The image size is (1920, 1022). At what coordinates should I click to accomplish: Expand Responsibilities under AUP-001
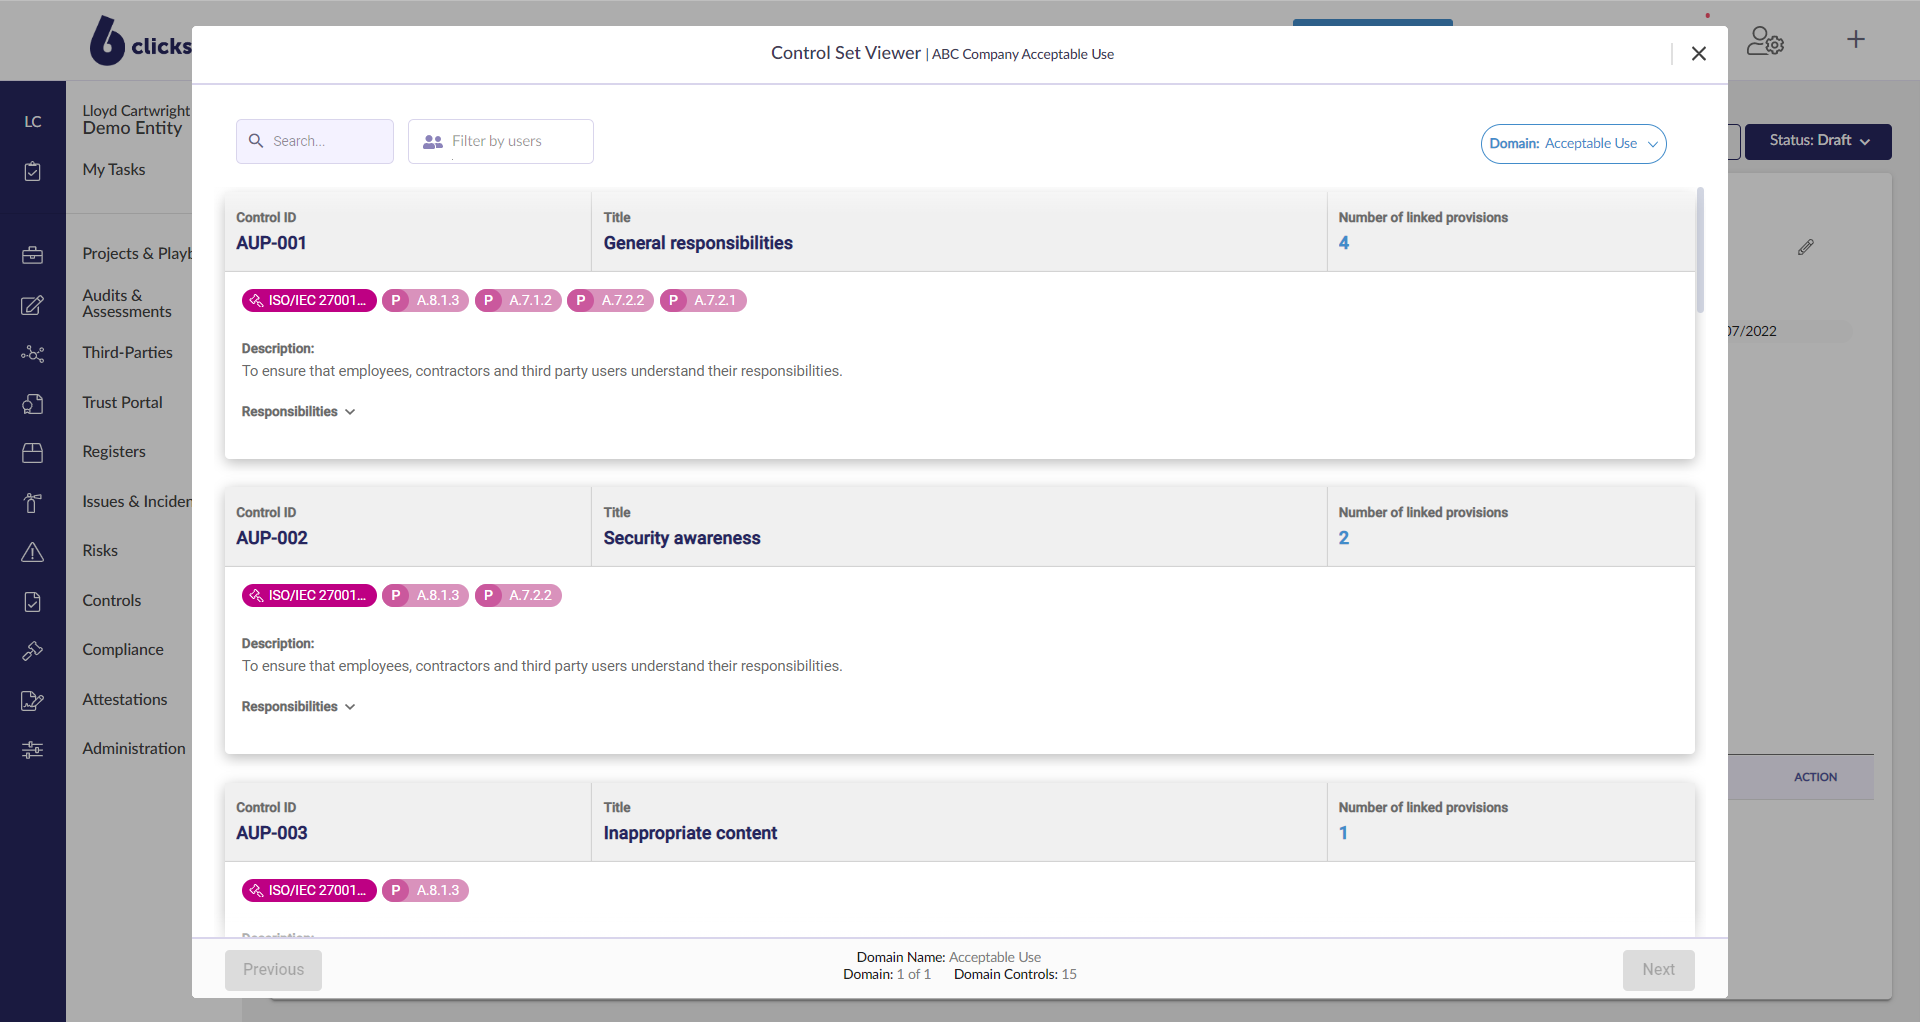click(x=298, y=412)
